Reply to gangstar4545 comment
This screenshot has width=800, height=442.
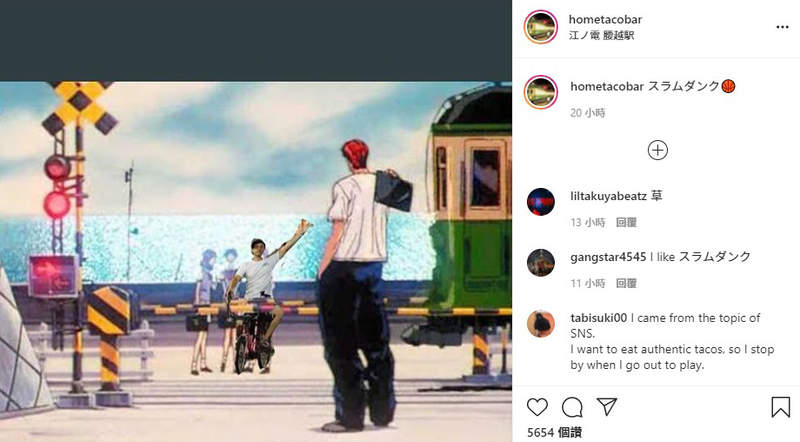(x=626, y=283)
